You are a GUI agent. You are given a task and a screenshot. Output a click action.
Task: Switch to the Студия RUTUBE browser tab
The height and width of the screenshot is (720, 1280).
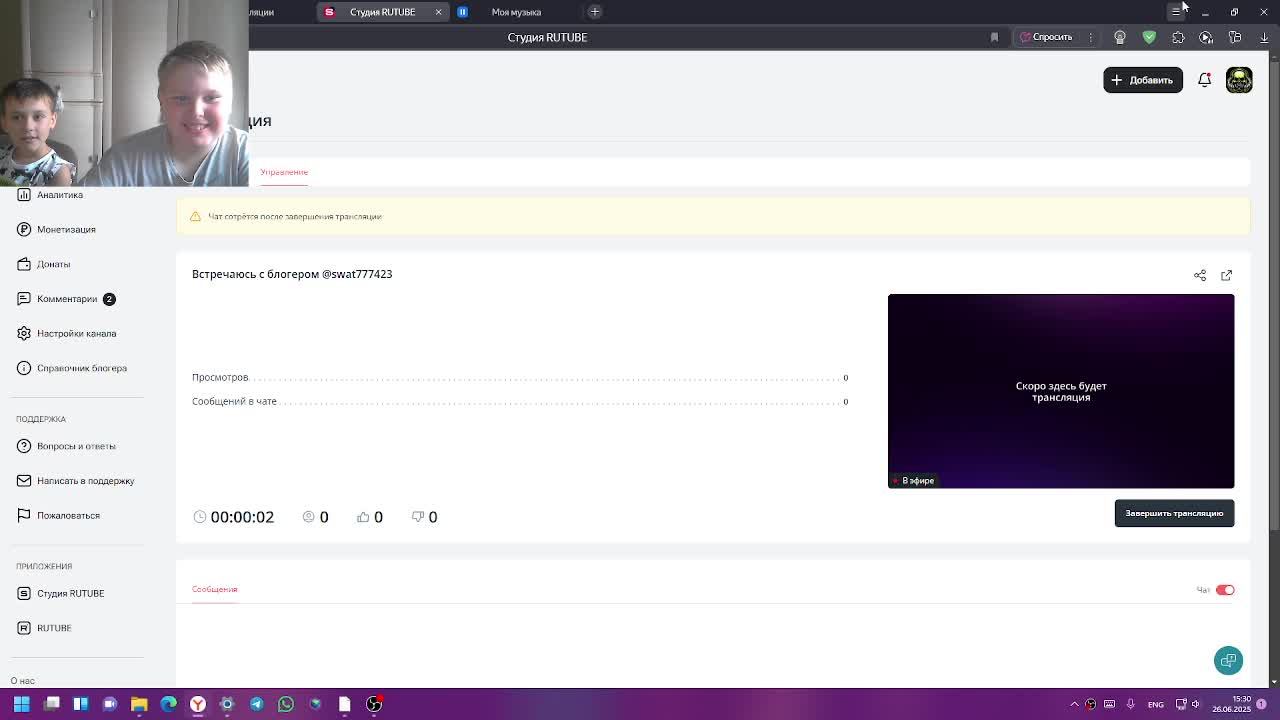[x=382, y=12]
